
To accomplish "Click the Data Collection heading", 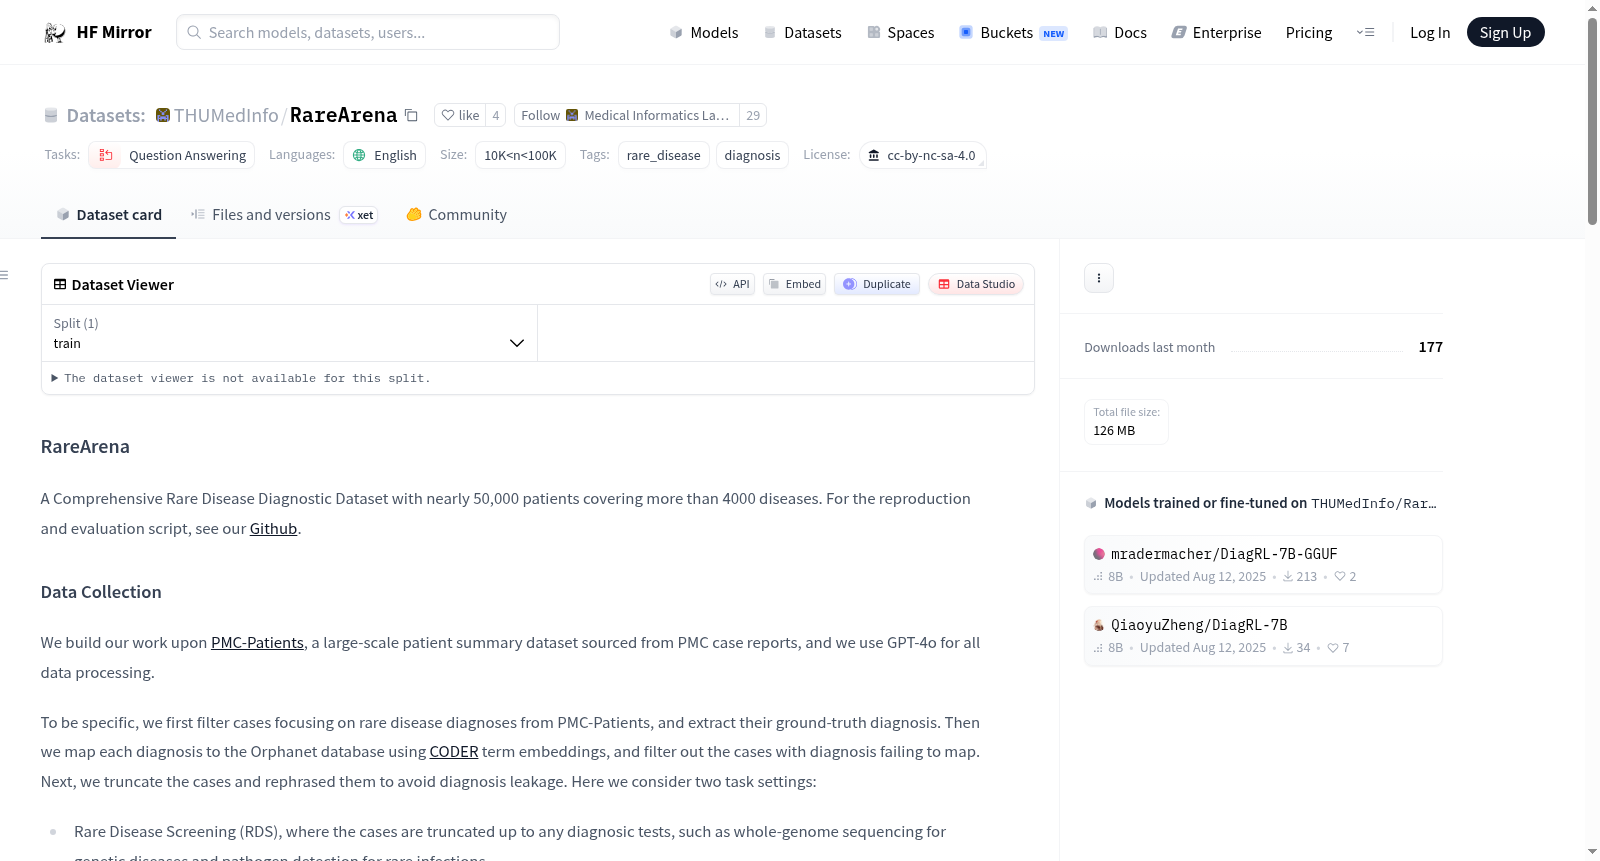I will point(101,592).
